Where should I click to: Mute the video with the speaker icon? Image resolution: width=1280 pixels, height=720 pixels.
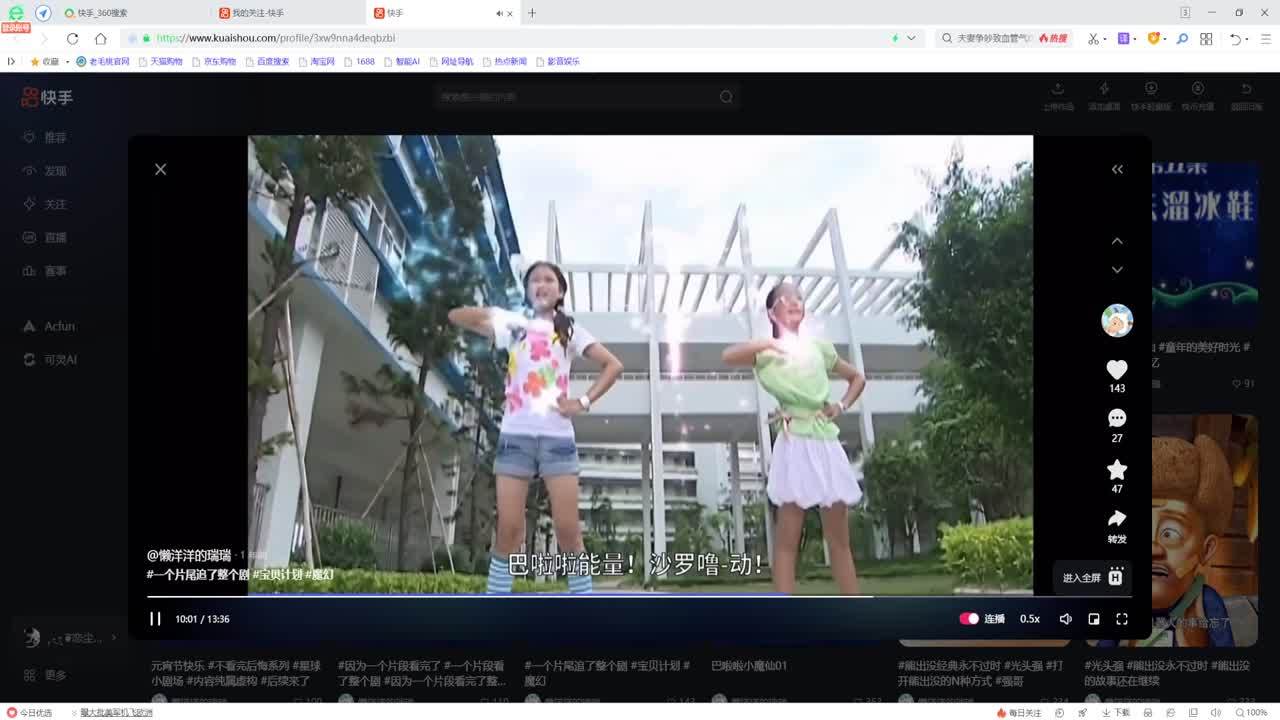1065,619
